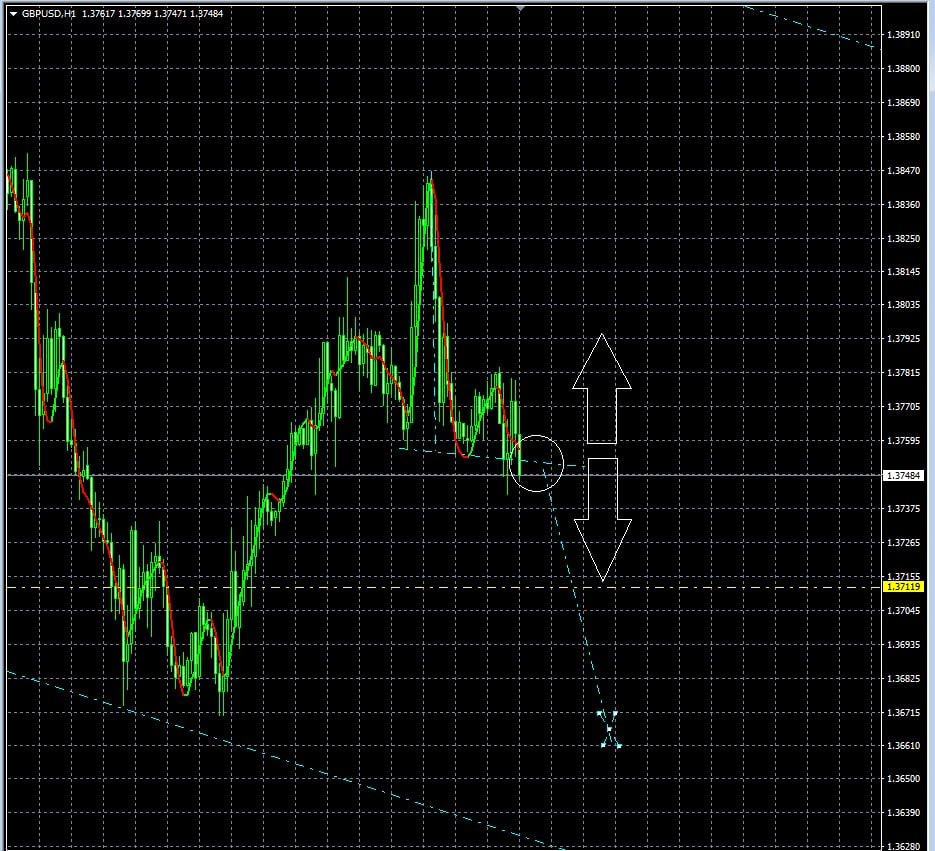Image resolution: width=935 pixels, height=851 pixels.
Task: Click the 1.36610 price scale label
Action: coord(903,745)
